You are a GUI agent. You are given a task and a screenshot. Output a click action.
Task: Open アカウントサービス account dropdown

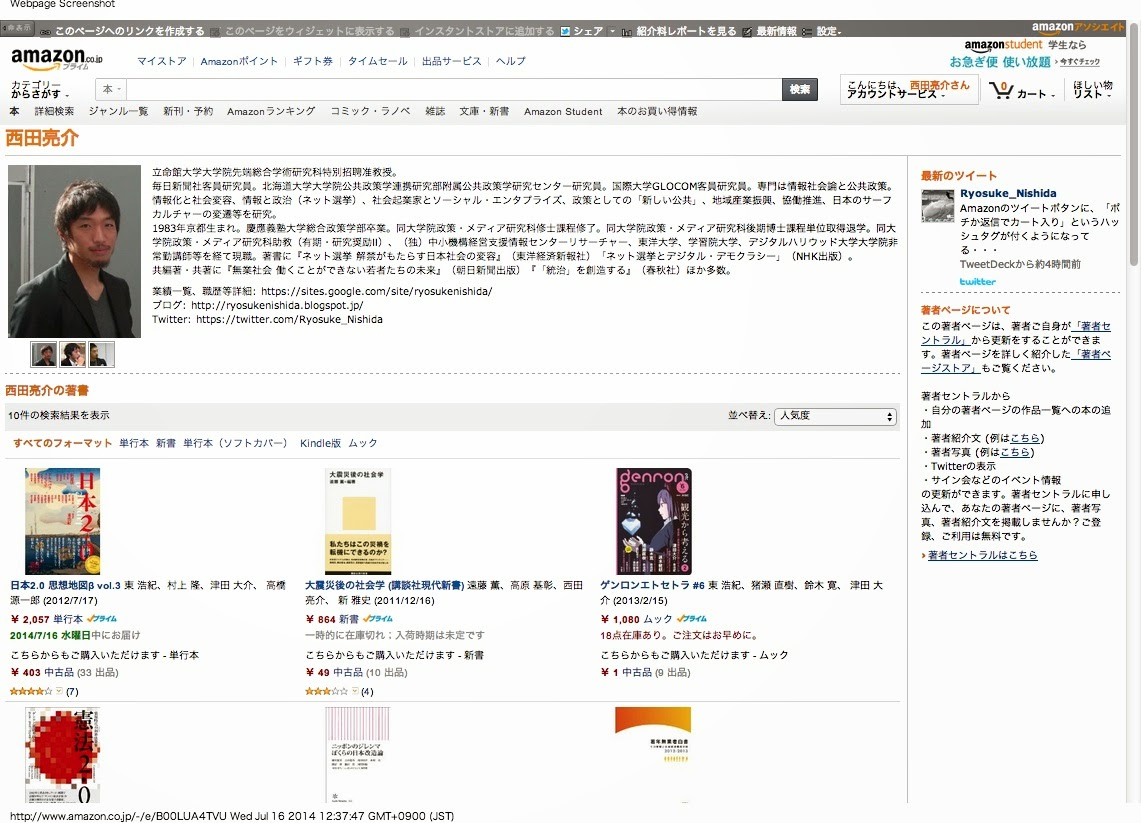coord(907,90)
